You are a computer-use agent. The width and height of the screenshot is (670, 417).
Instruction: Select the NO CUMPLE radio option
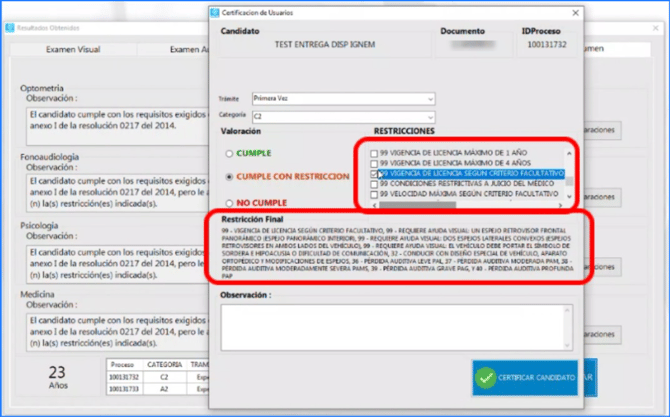click(229, 202)
